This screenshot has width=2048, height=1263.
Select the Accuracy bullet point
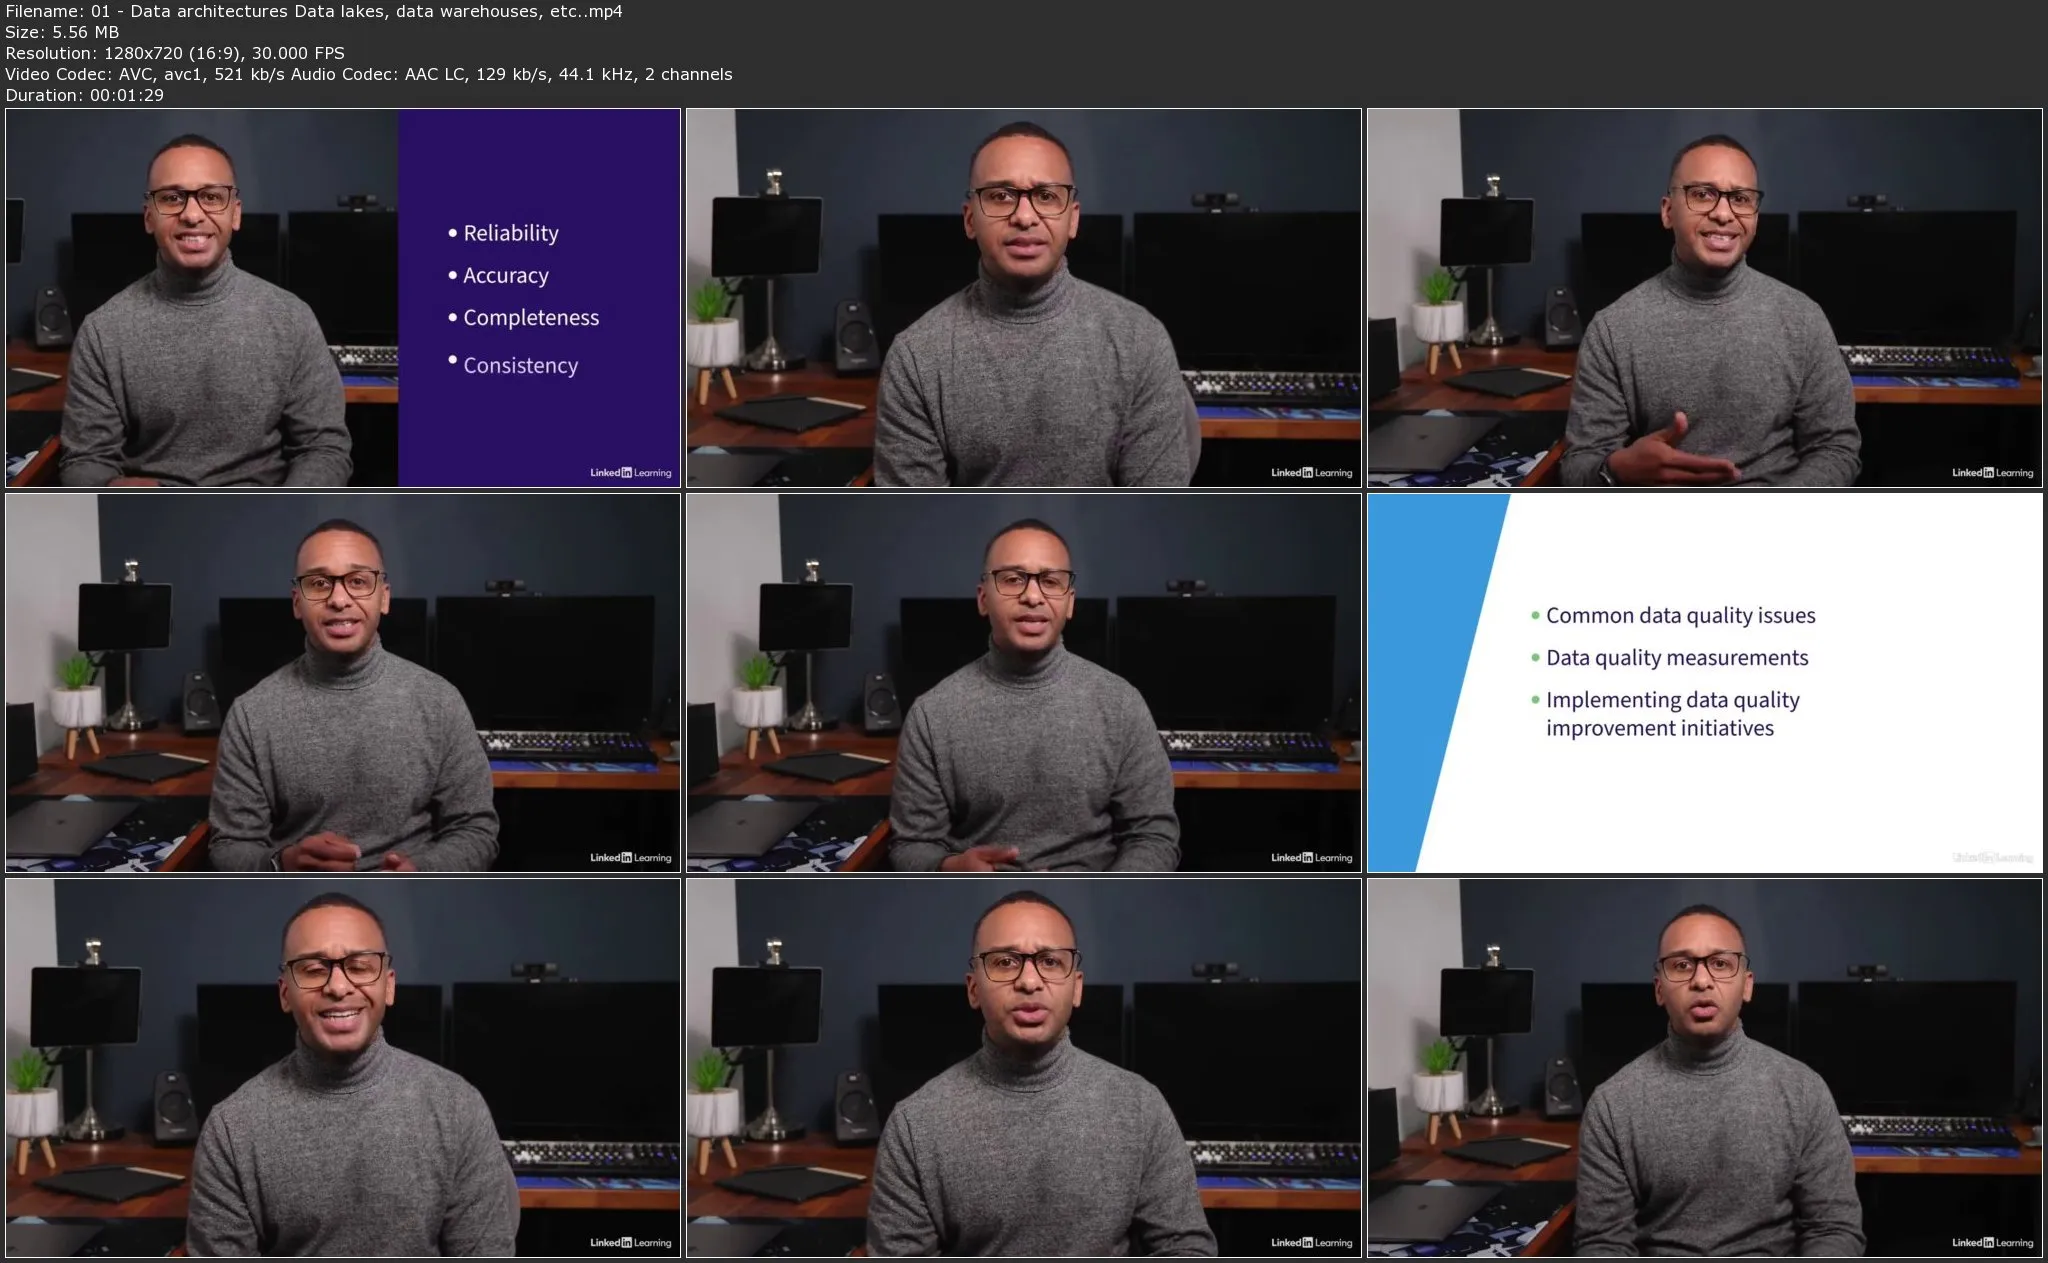pyautogui.click(x=505, y=275)
